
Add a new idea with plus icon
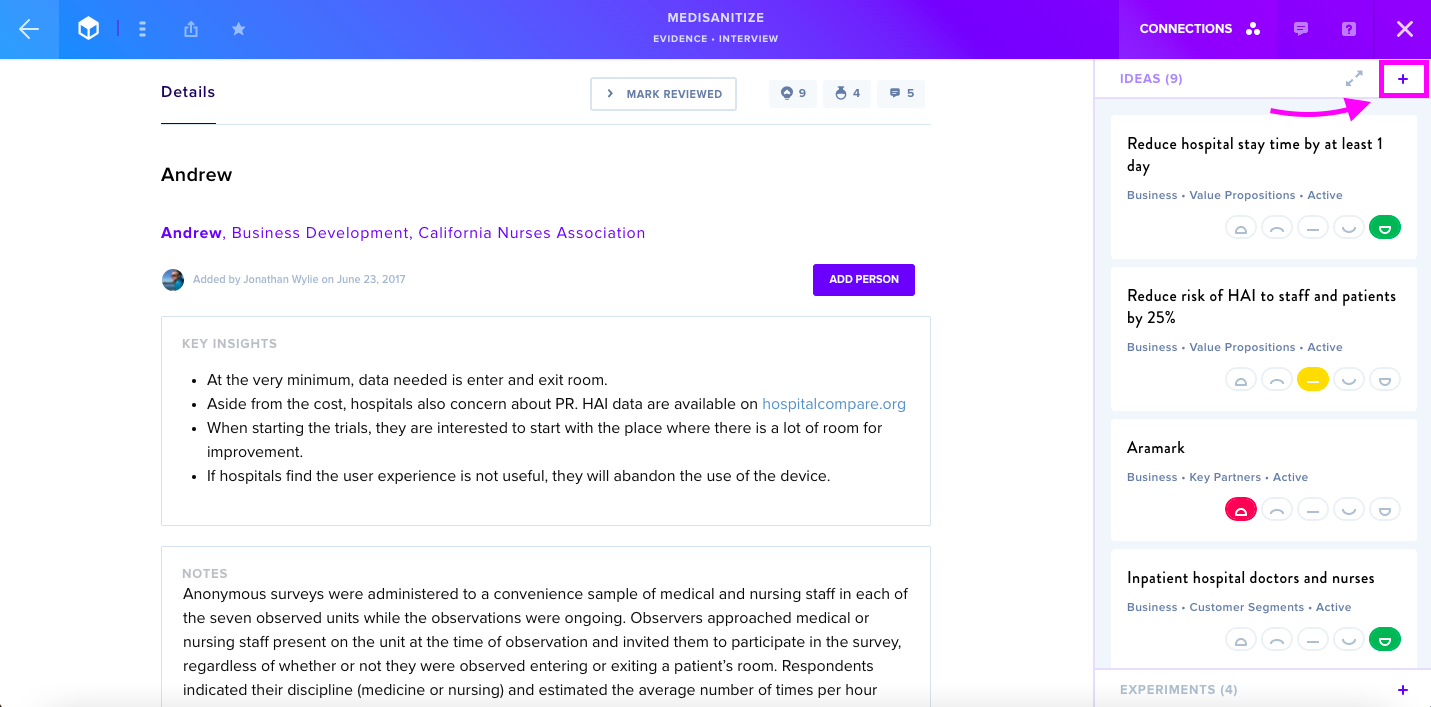pyautogui.click(x=1403, y=79)
